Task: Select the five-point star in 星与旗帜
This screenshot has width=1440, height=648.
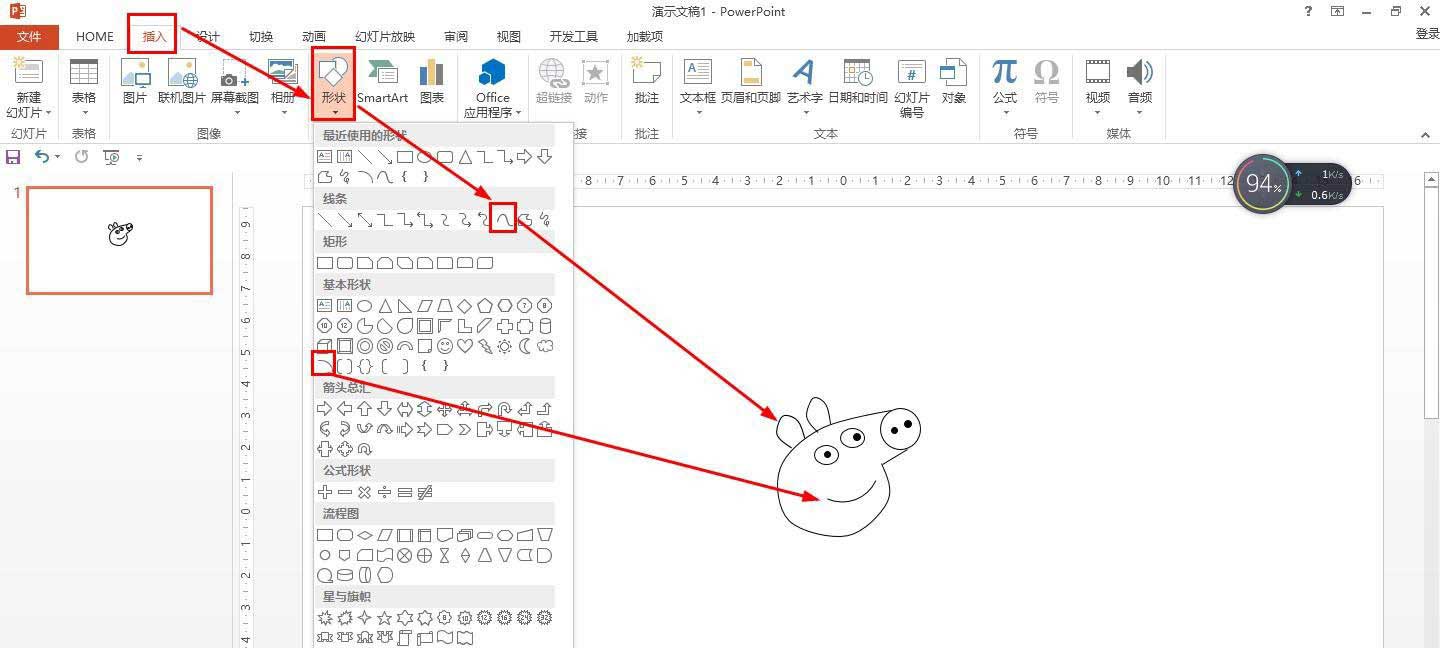Action: (385, 618)
